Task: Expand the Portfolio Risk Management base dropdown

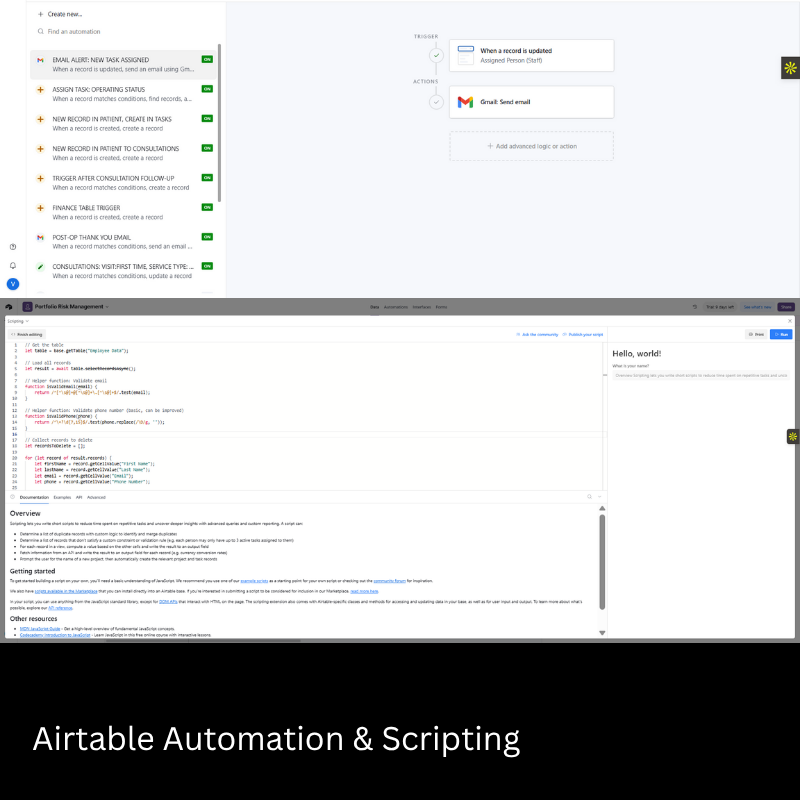Action: [107, 307]
